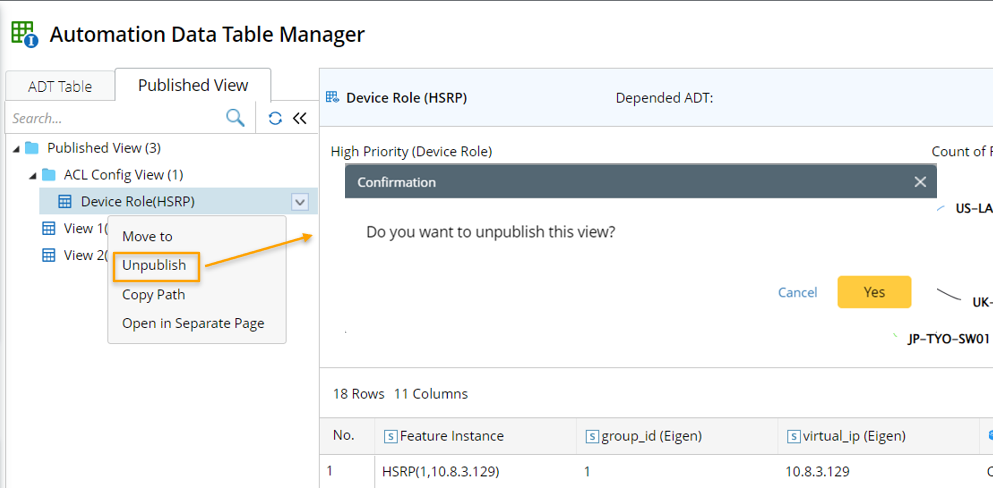Collapse the left panel with double-chevron icon

click(x=299, y=118)
